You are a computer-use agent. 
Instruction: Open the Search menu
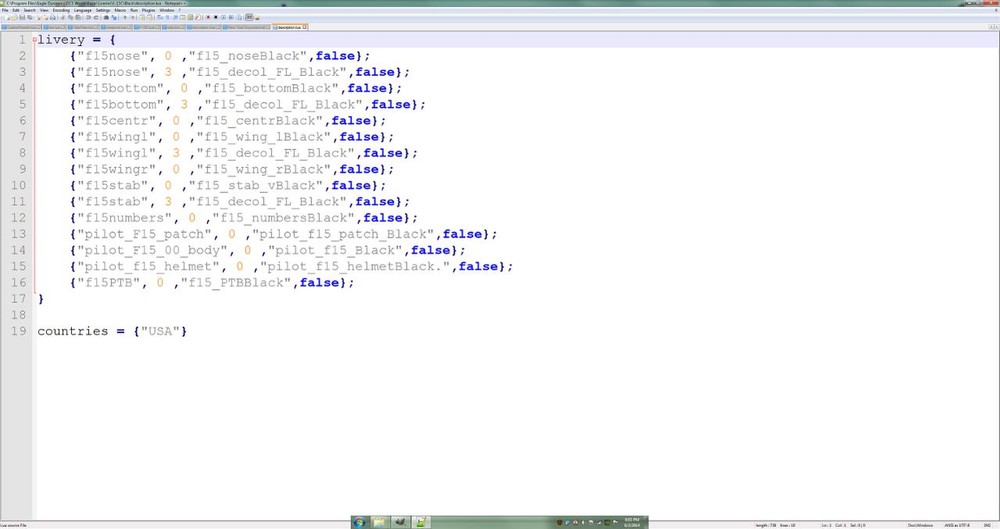coord(29,10)
